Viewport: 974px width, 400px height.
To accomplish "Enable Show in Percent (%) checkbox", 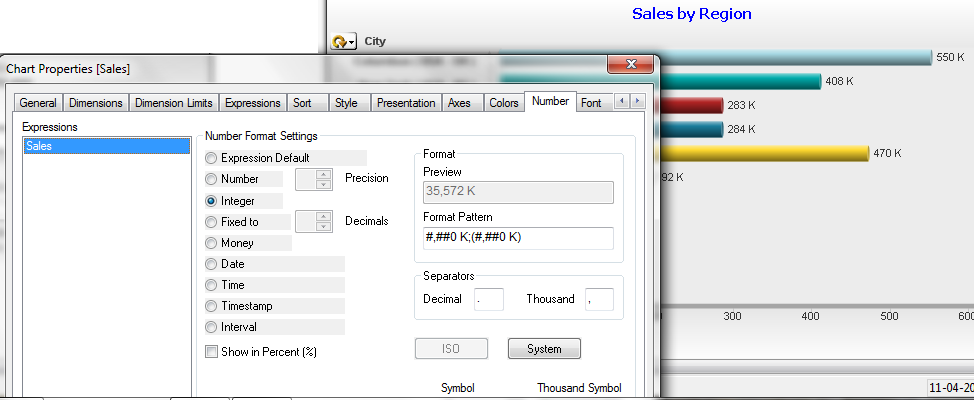I will click(x=211, y=352).
